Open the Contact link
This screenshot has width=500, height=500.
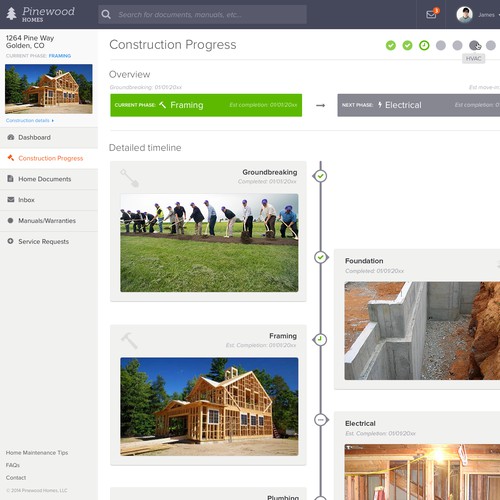pos(16,477)
